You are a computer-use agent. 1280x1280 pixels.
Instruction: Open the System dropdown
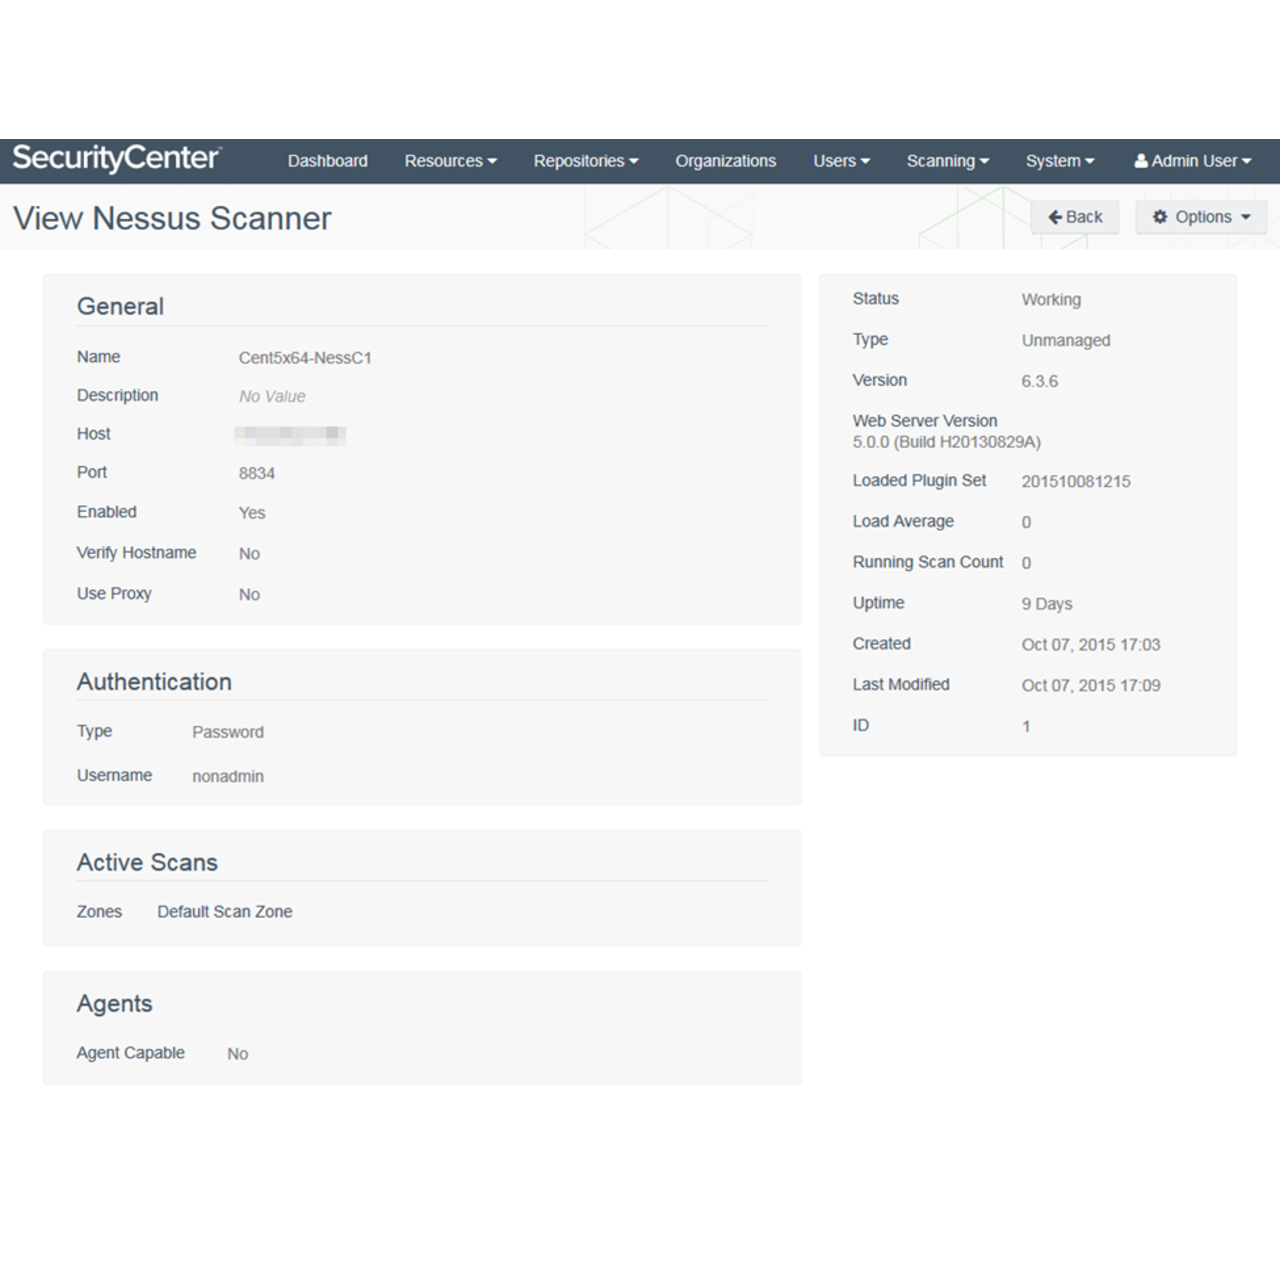pos(1059,160)
